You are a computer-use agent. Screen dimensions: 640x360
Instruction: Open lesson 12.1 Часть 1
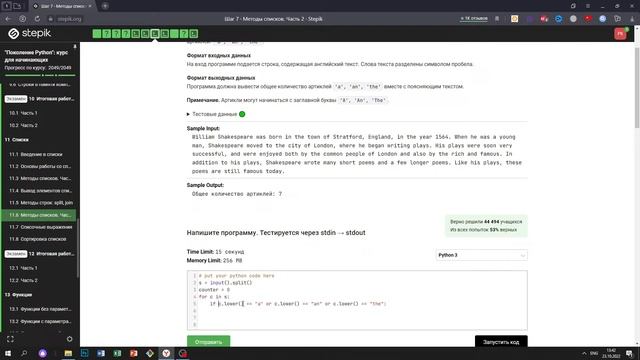[x=23, y=268]
